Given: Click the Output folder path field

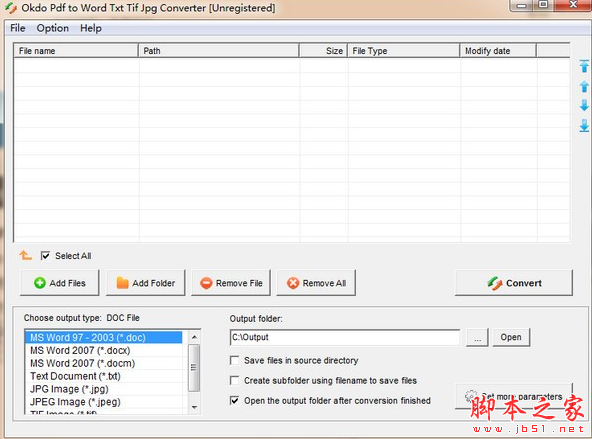Looking at the screenshot, I should click(345, 337).
